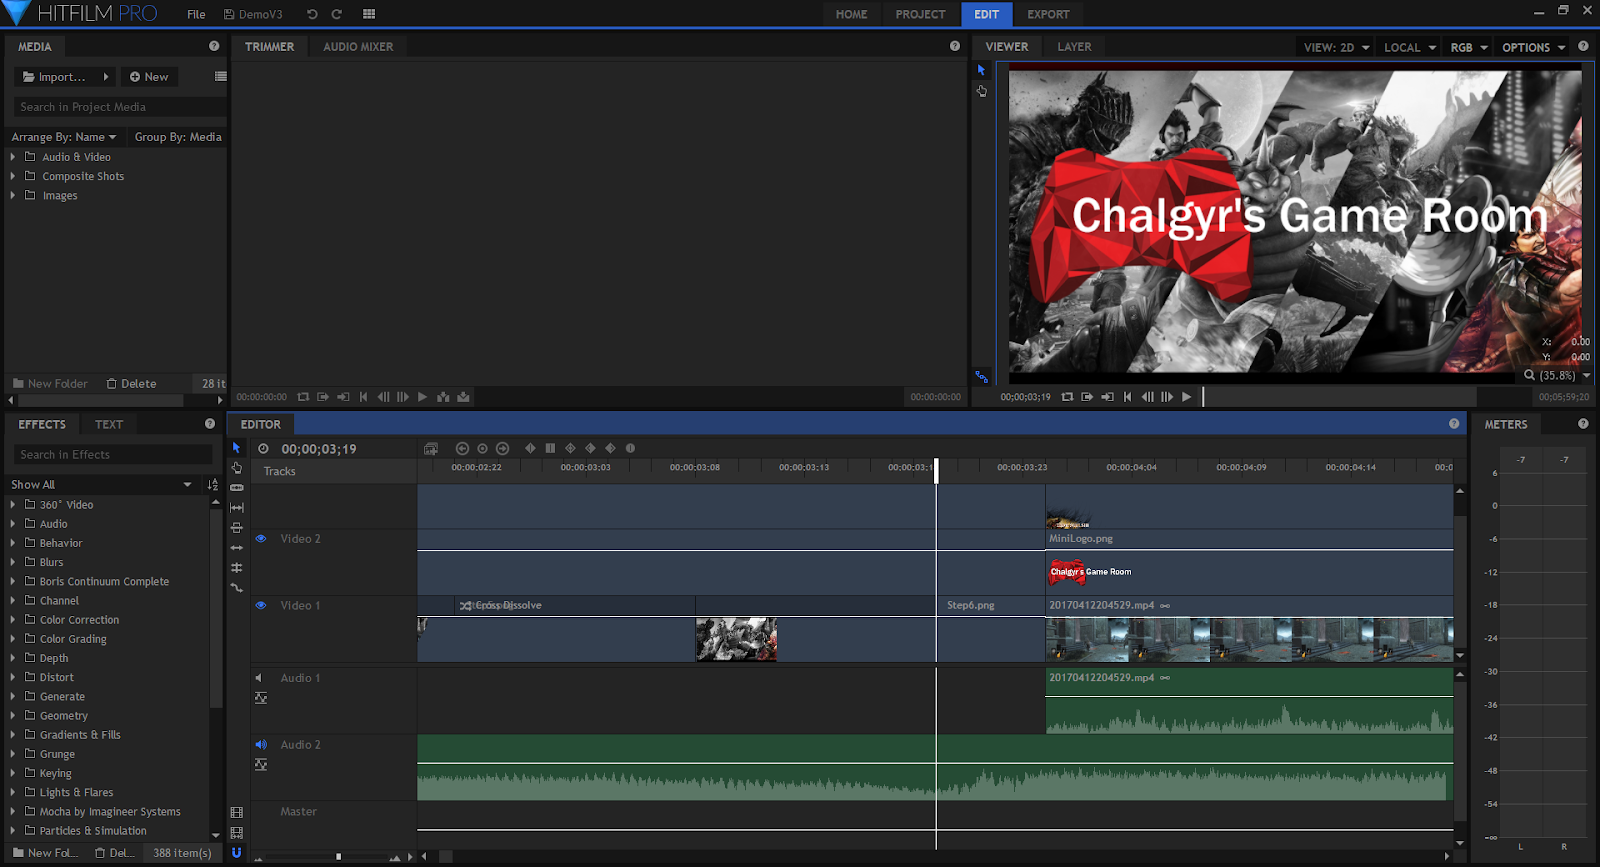The height and width of the screenshot is (867, 1600).
Task: Expand the Color Grading effects folder
Action: (x=12, y=639)
